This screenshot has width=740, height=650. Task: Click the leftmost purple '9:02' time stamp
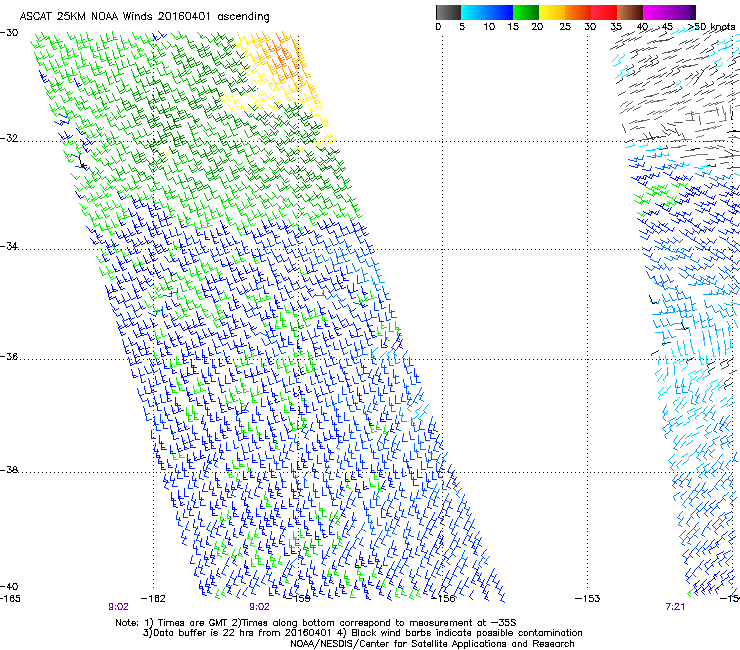pos(118,607)
